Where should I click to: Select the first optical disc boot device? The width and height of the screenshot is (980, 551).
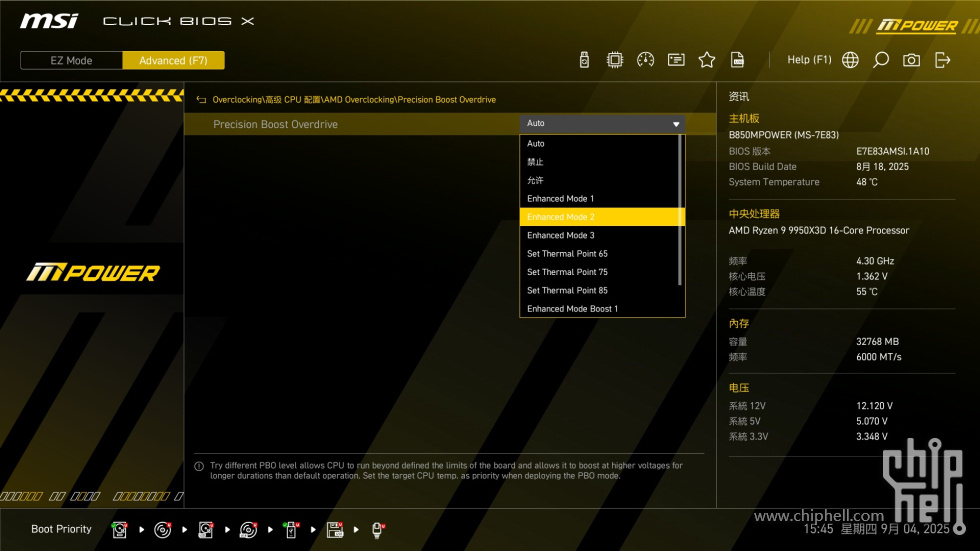coord(162,530)
